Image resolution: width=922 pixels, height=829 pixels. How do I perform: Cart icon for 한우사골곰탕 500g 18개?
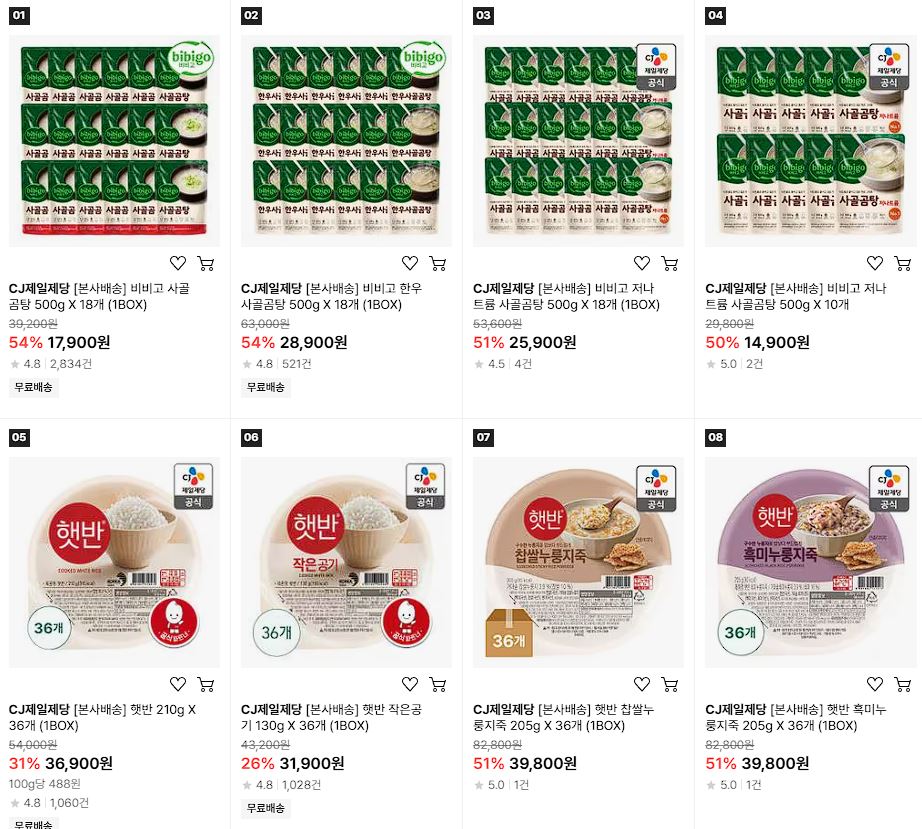point(437,263)
